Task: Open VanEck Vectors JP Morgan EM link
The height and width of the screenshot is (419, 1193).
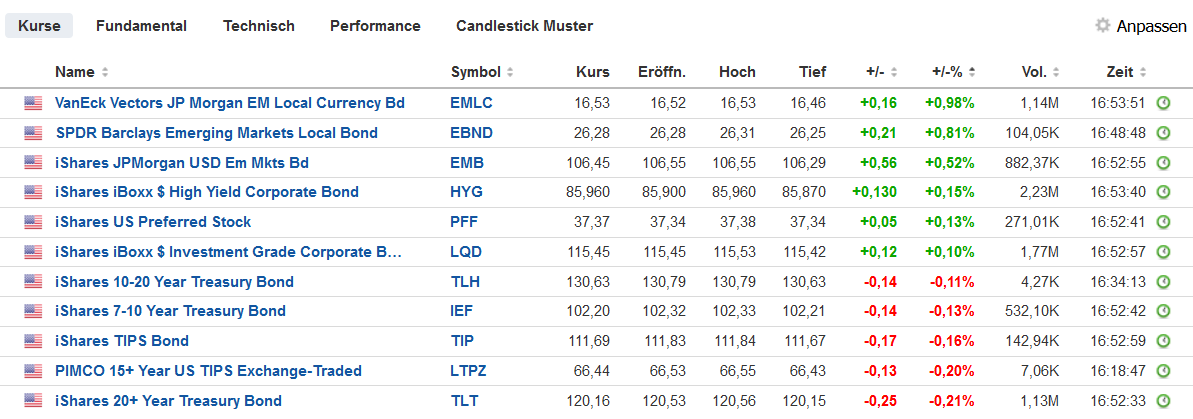Action: coord(230,103)
